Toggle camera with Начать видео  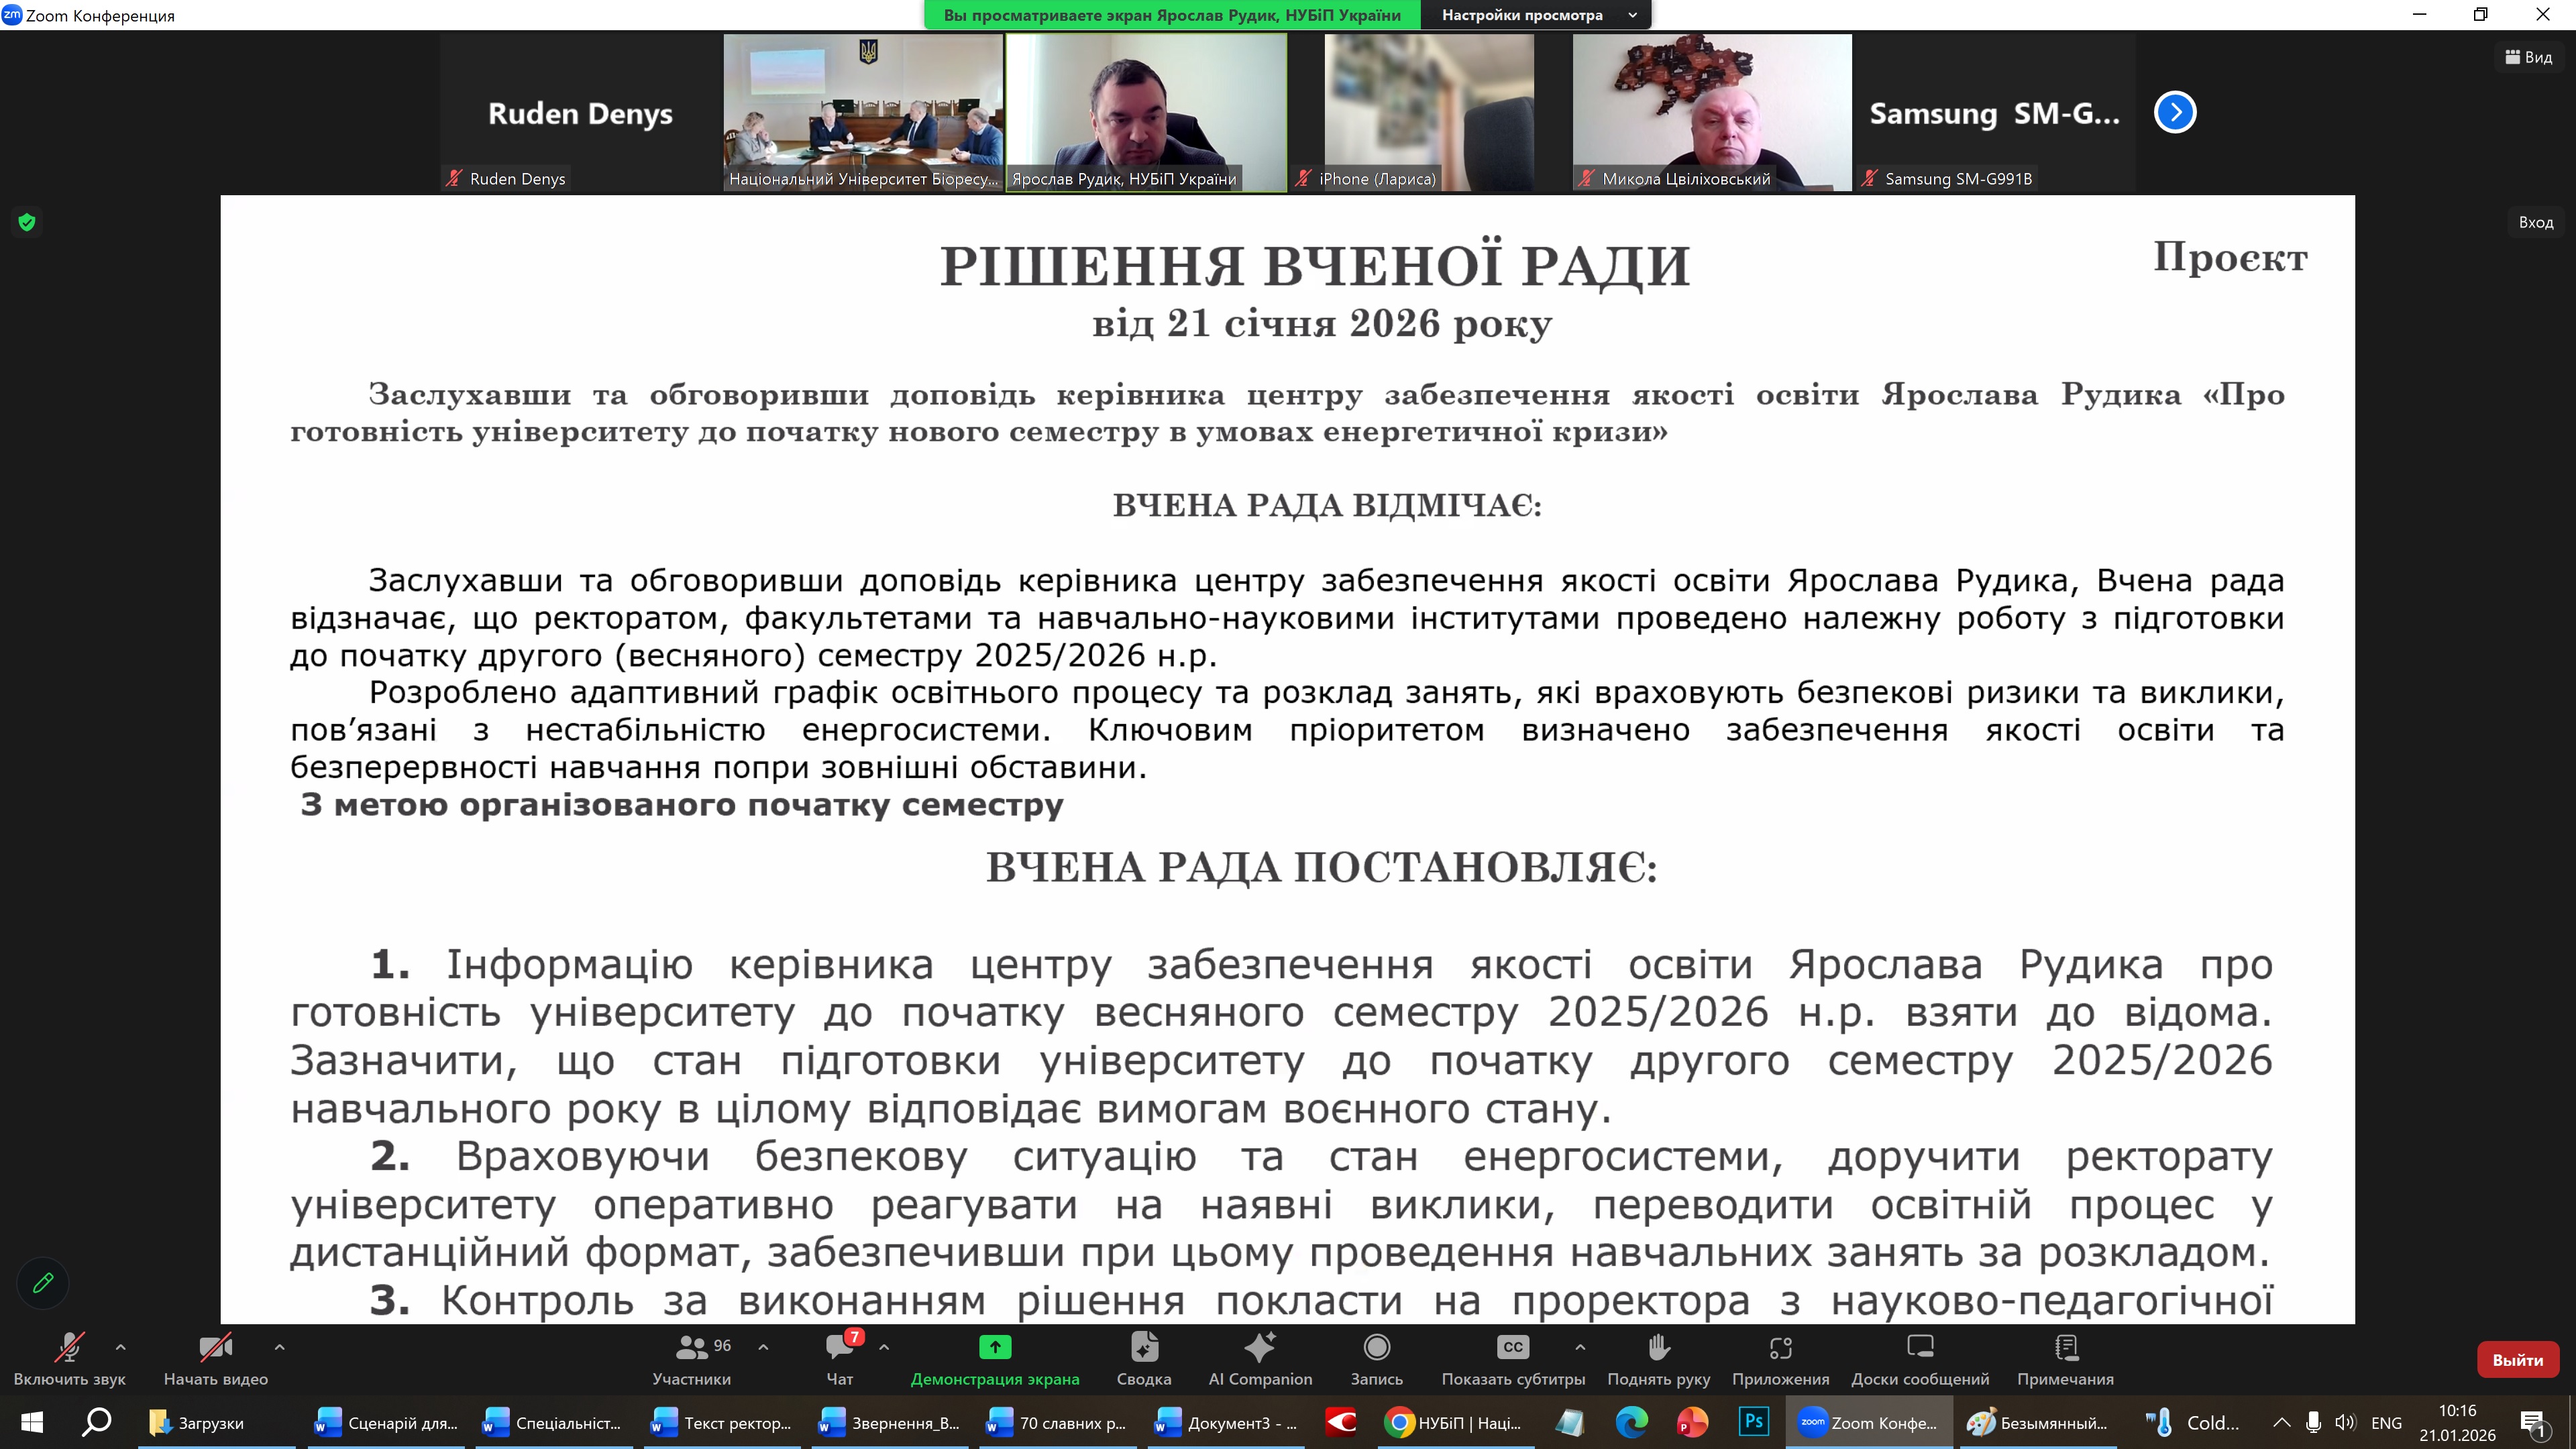(215, 1348)
